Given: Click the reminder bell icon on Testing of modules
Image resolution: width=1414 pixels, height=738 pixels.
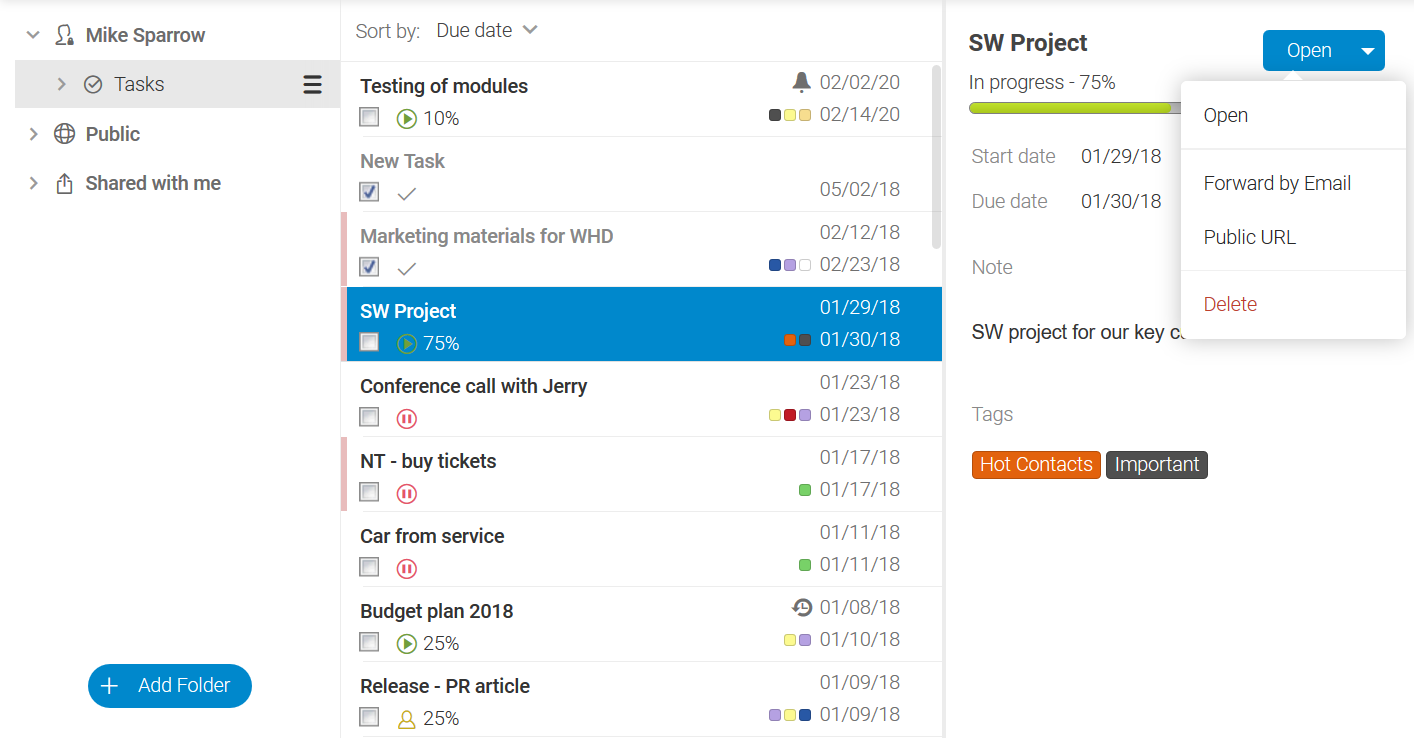Looking at the screenshot, I should pyautogui.click(x=801, y=85).
